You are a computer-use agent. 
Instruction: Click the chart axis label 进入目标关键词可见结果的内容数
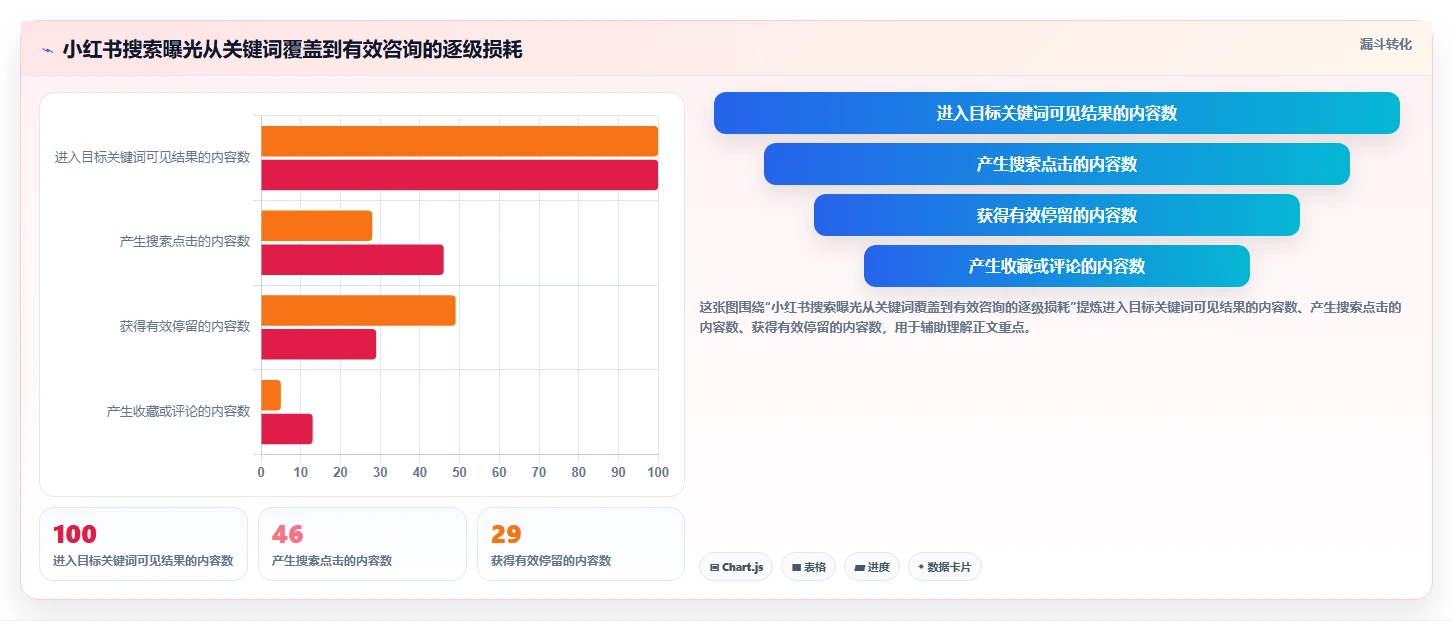(x=153, y=158)
